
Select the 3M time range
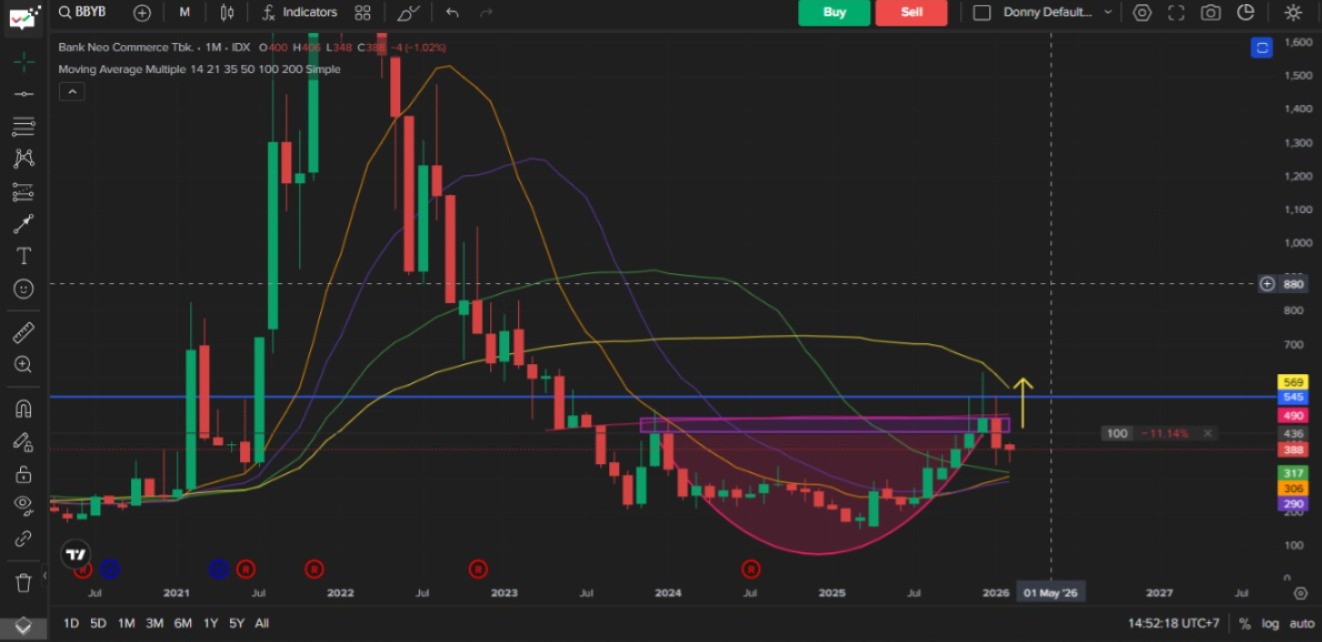pos(154,623)
